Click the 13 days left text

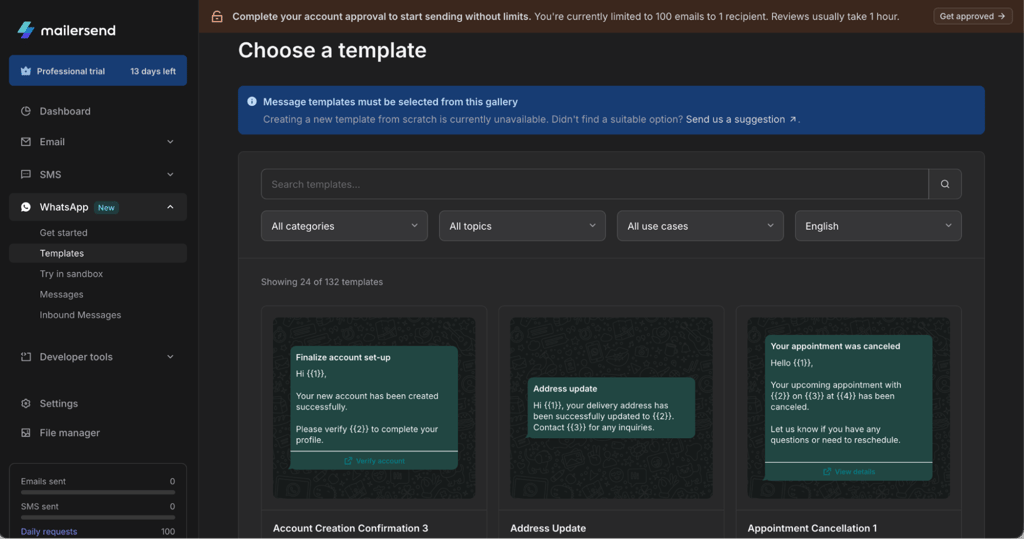(153, 71)
